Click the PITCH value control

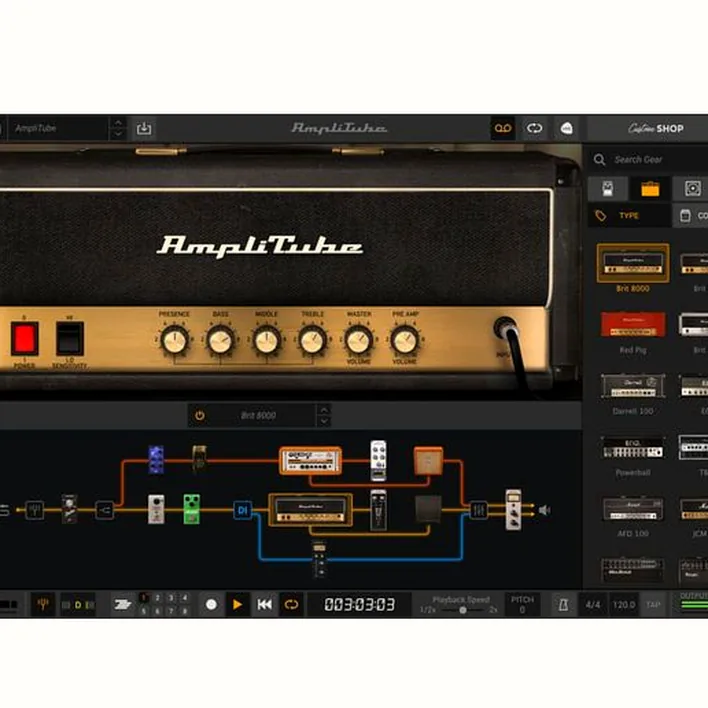522,605
